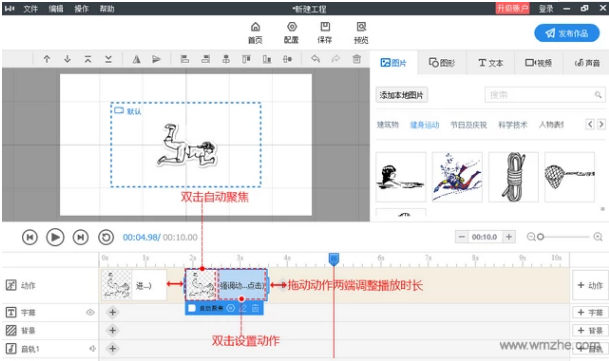Image resolution: width=609 pixels, height=361 pixels.
Task: Flip the selected object horizontally
Action: tap(136, 59)
